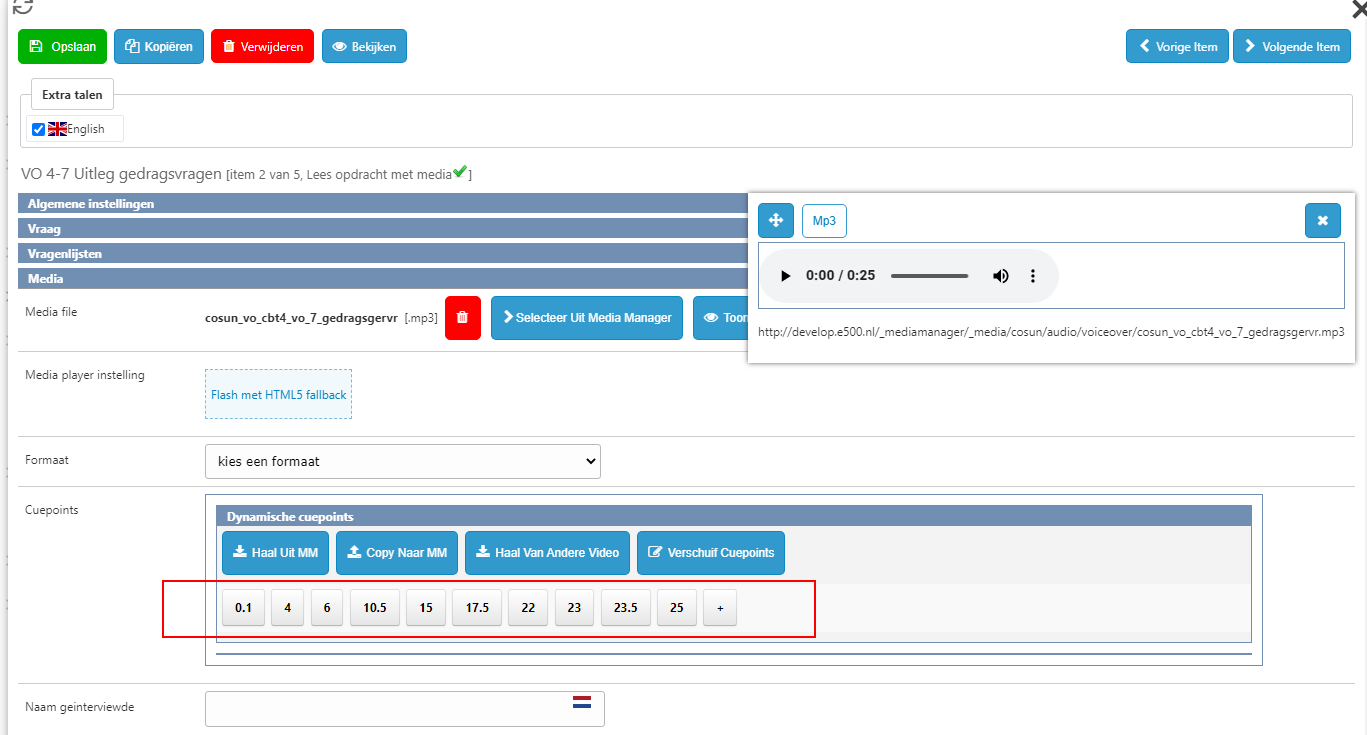
Task: Click the red trash icon beside media file
Action: pos(462,318)
